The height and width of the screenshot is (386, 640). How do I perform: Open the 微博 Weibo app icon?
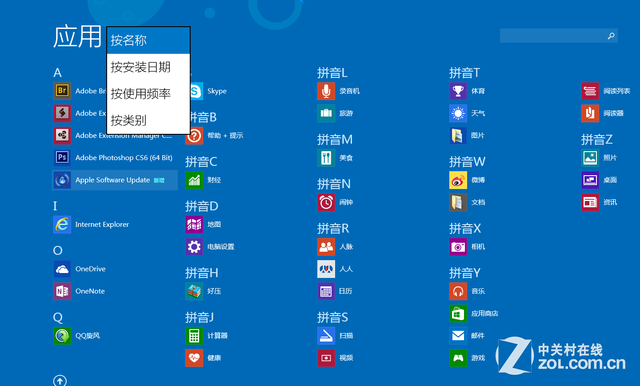[x=458, y=180]
